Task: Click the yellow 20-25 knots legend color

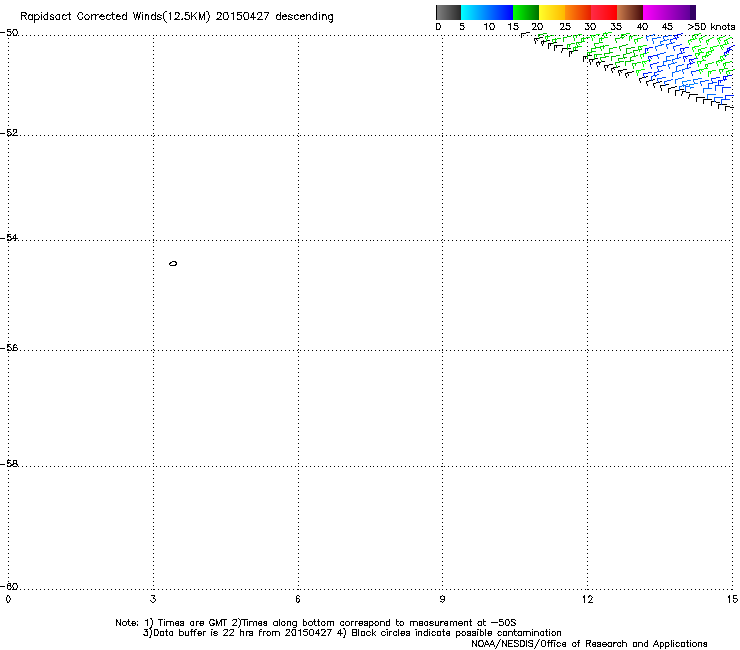Action: (552, 12)
